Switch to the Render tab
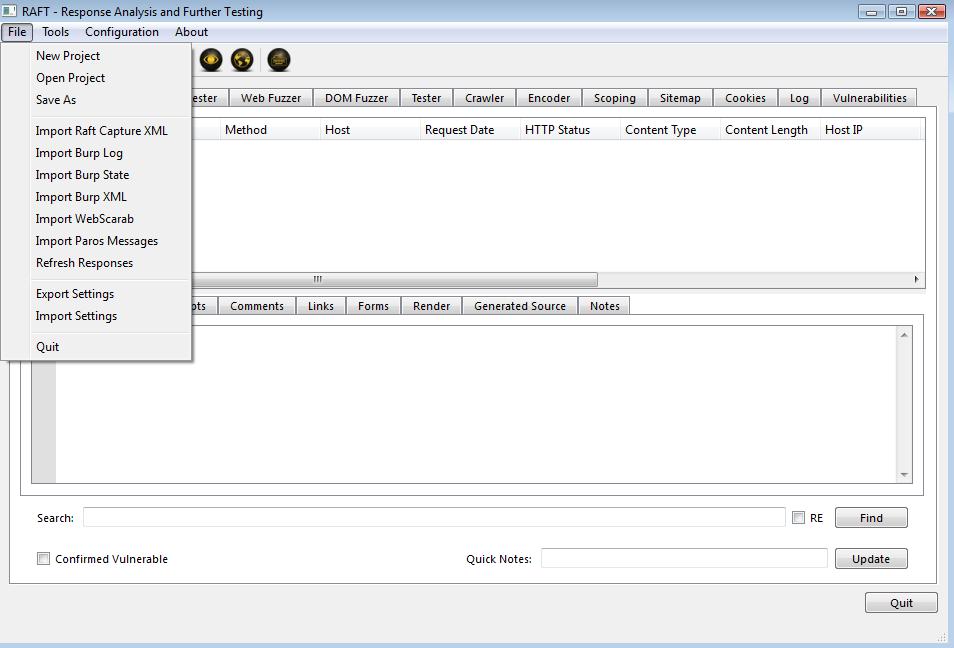 431,306
